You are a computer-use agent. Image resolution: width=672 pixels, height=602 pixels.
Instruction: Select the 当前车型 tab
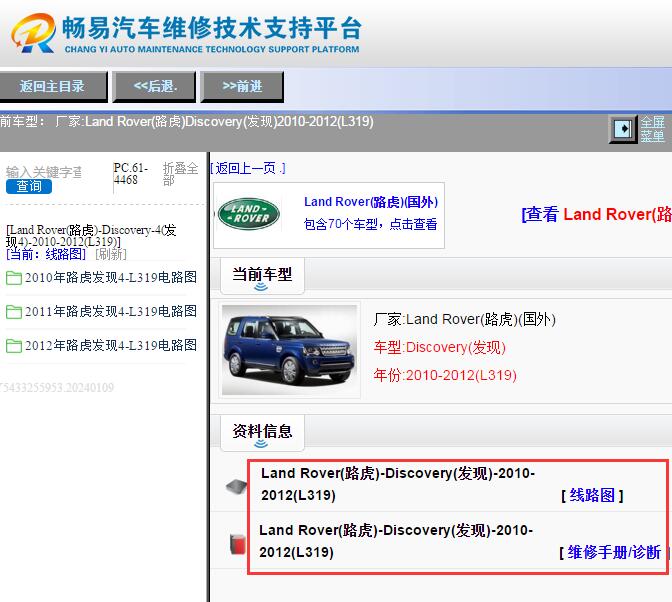point(262,275)
